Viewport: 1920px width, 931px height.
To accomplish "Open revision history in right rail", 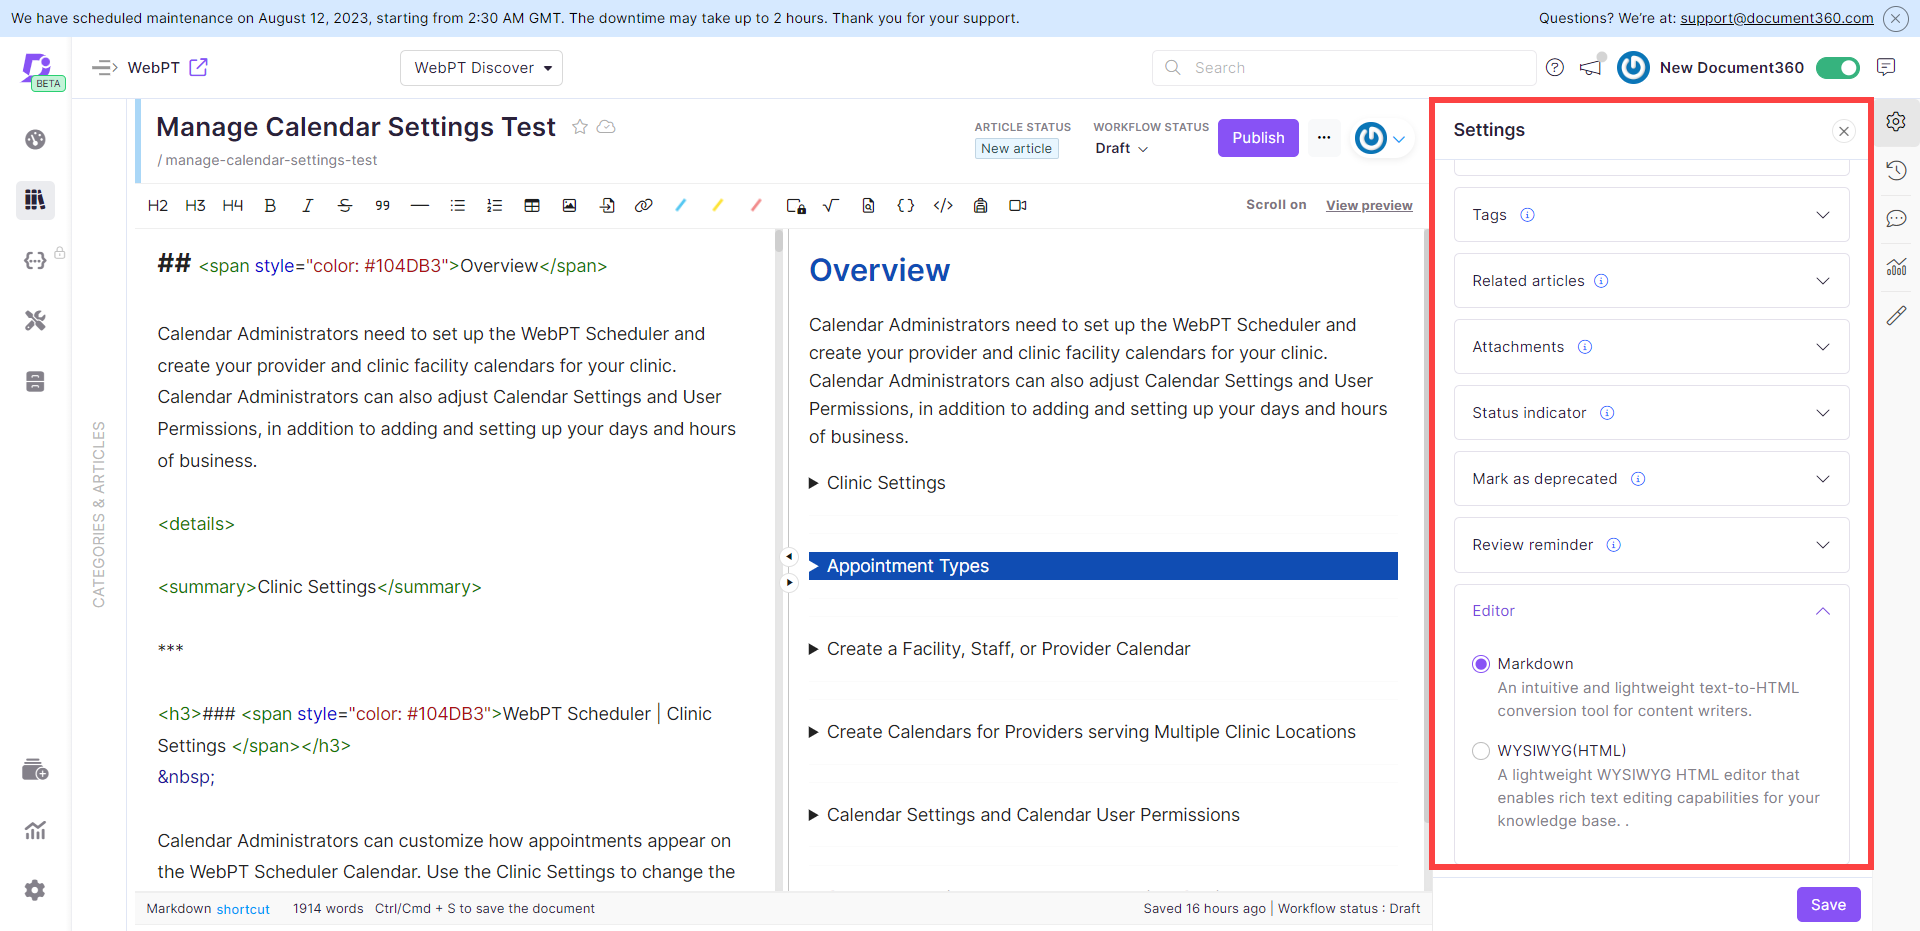I will coord(1896,170).
